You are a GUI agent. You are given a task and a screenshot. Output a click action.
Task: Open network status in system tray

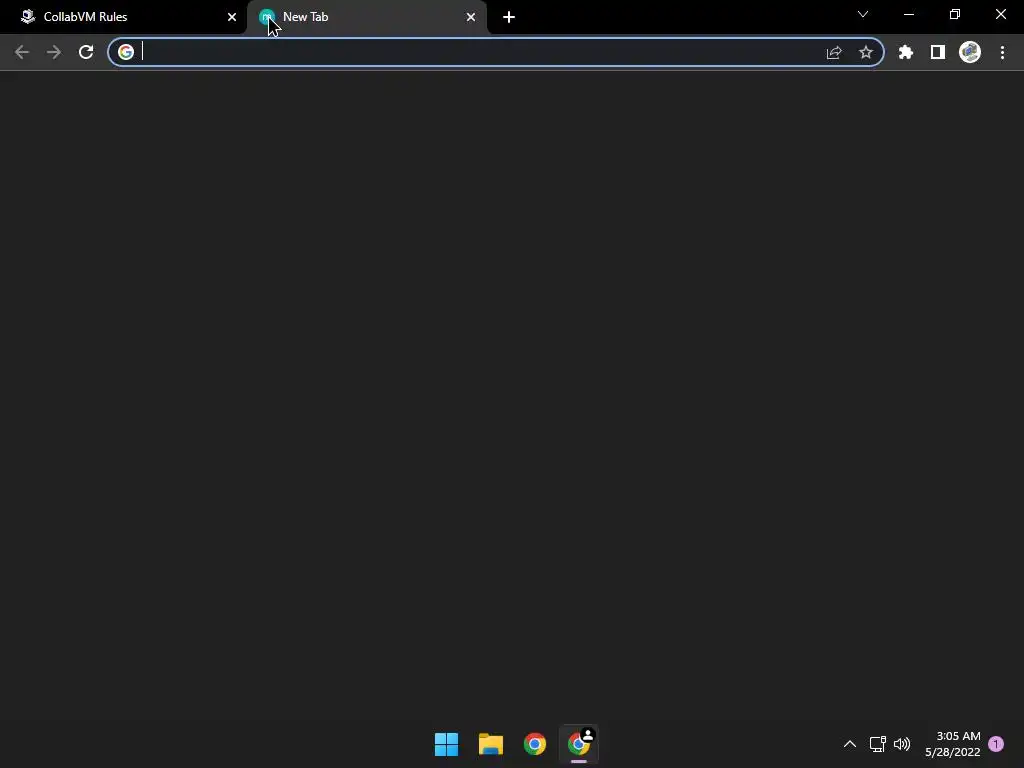878,744
